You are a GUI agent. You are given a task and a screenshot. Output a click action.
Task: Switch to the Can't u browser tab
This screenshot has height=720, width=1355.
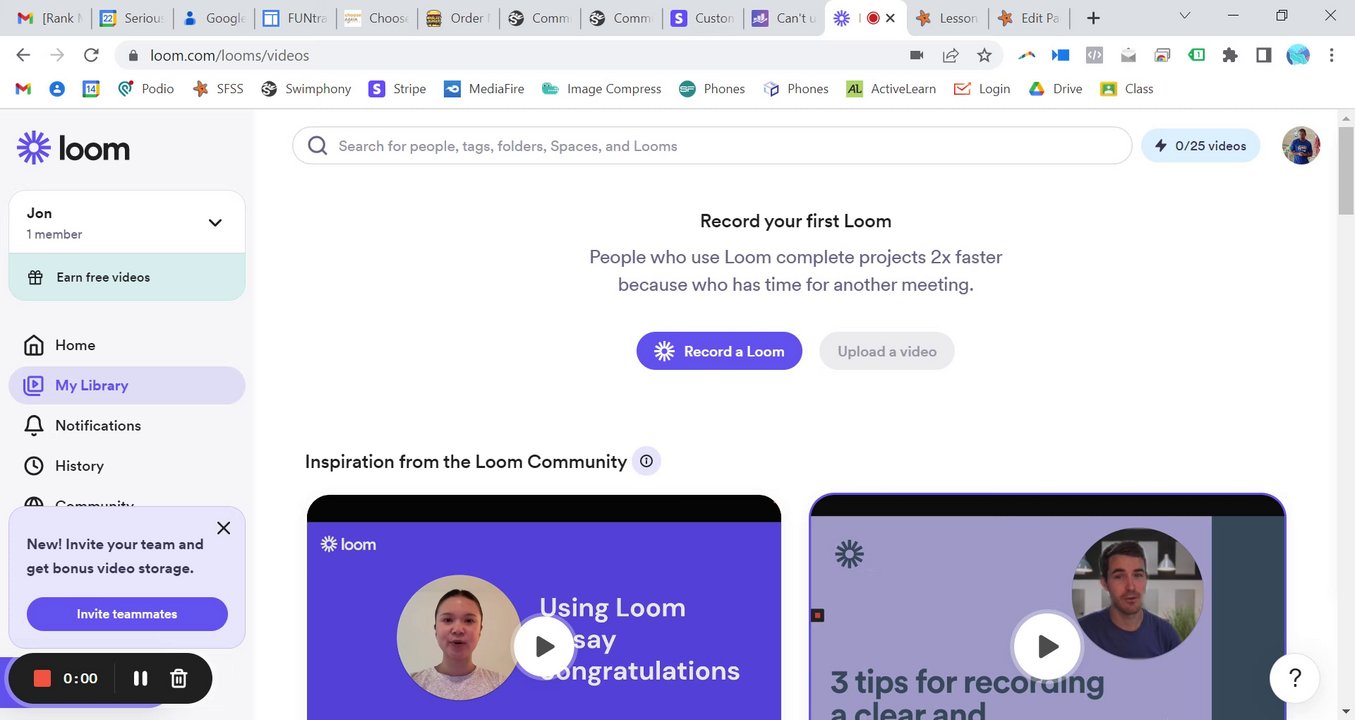point(784,18)
